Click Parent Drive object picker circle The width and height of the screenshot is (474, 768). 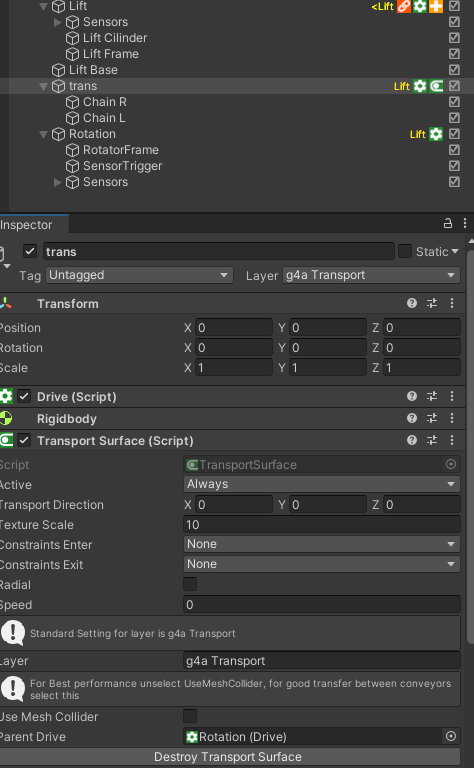coord(451,736)
